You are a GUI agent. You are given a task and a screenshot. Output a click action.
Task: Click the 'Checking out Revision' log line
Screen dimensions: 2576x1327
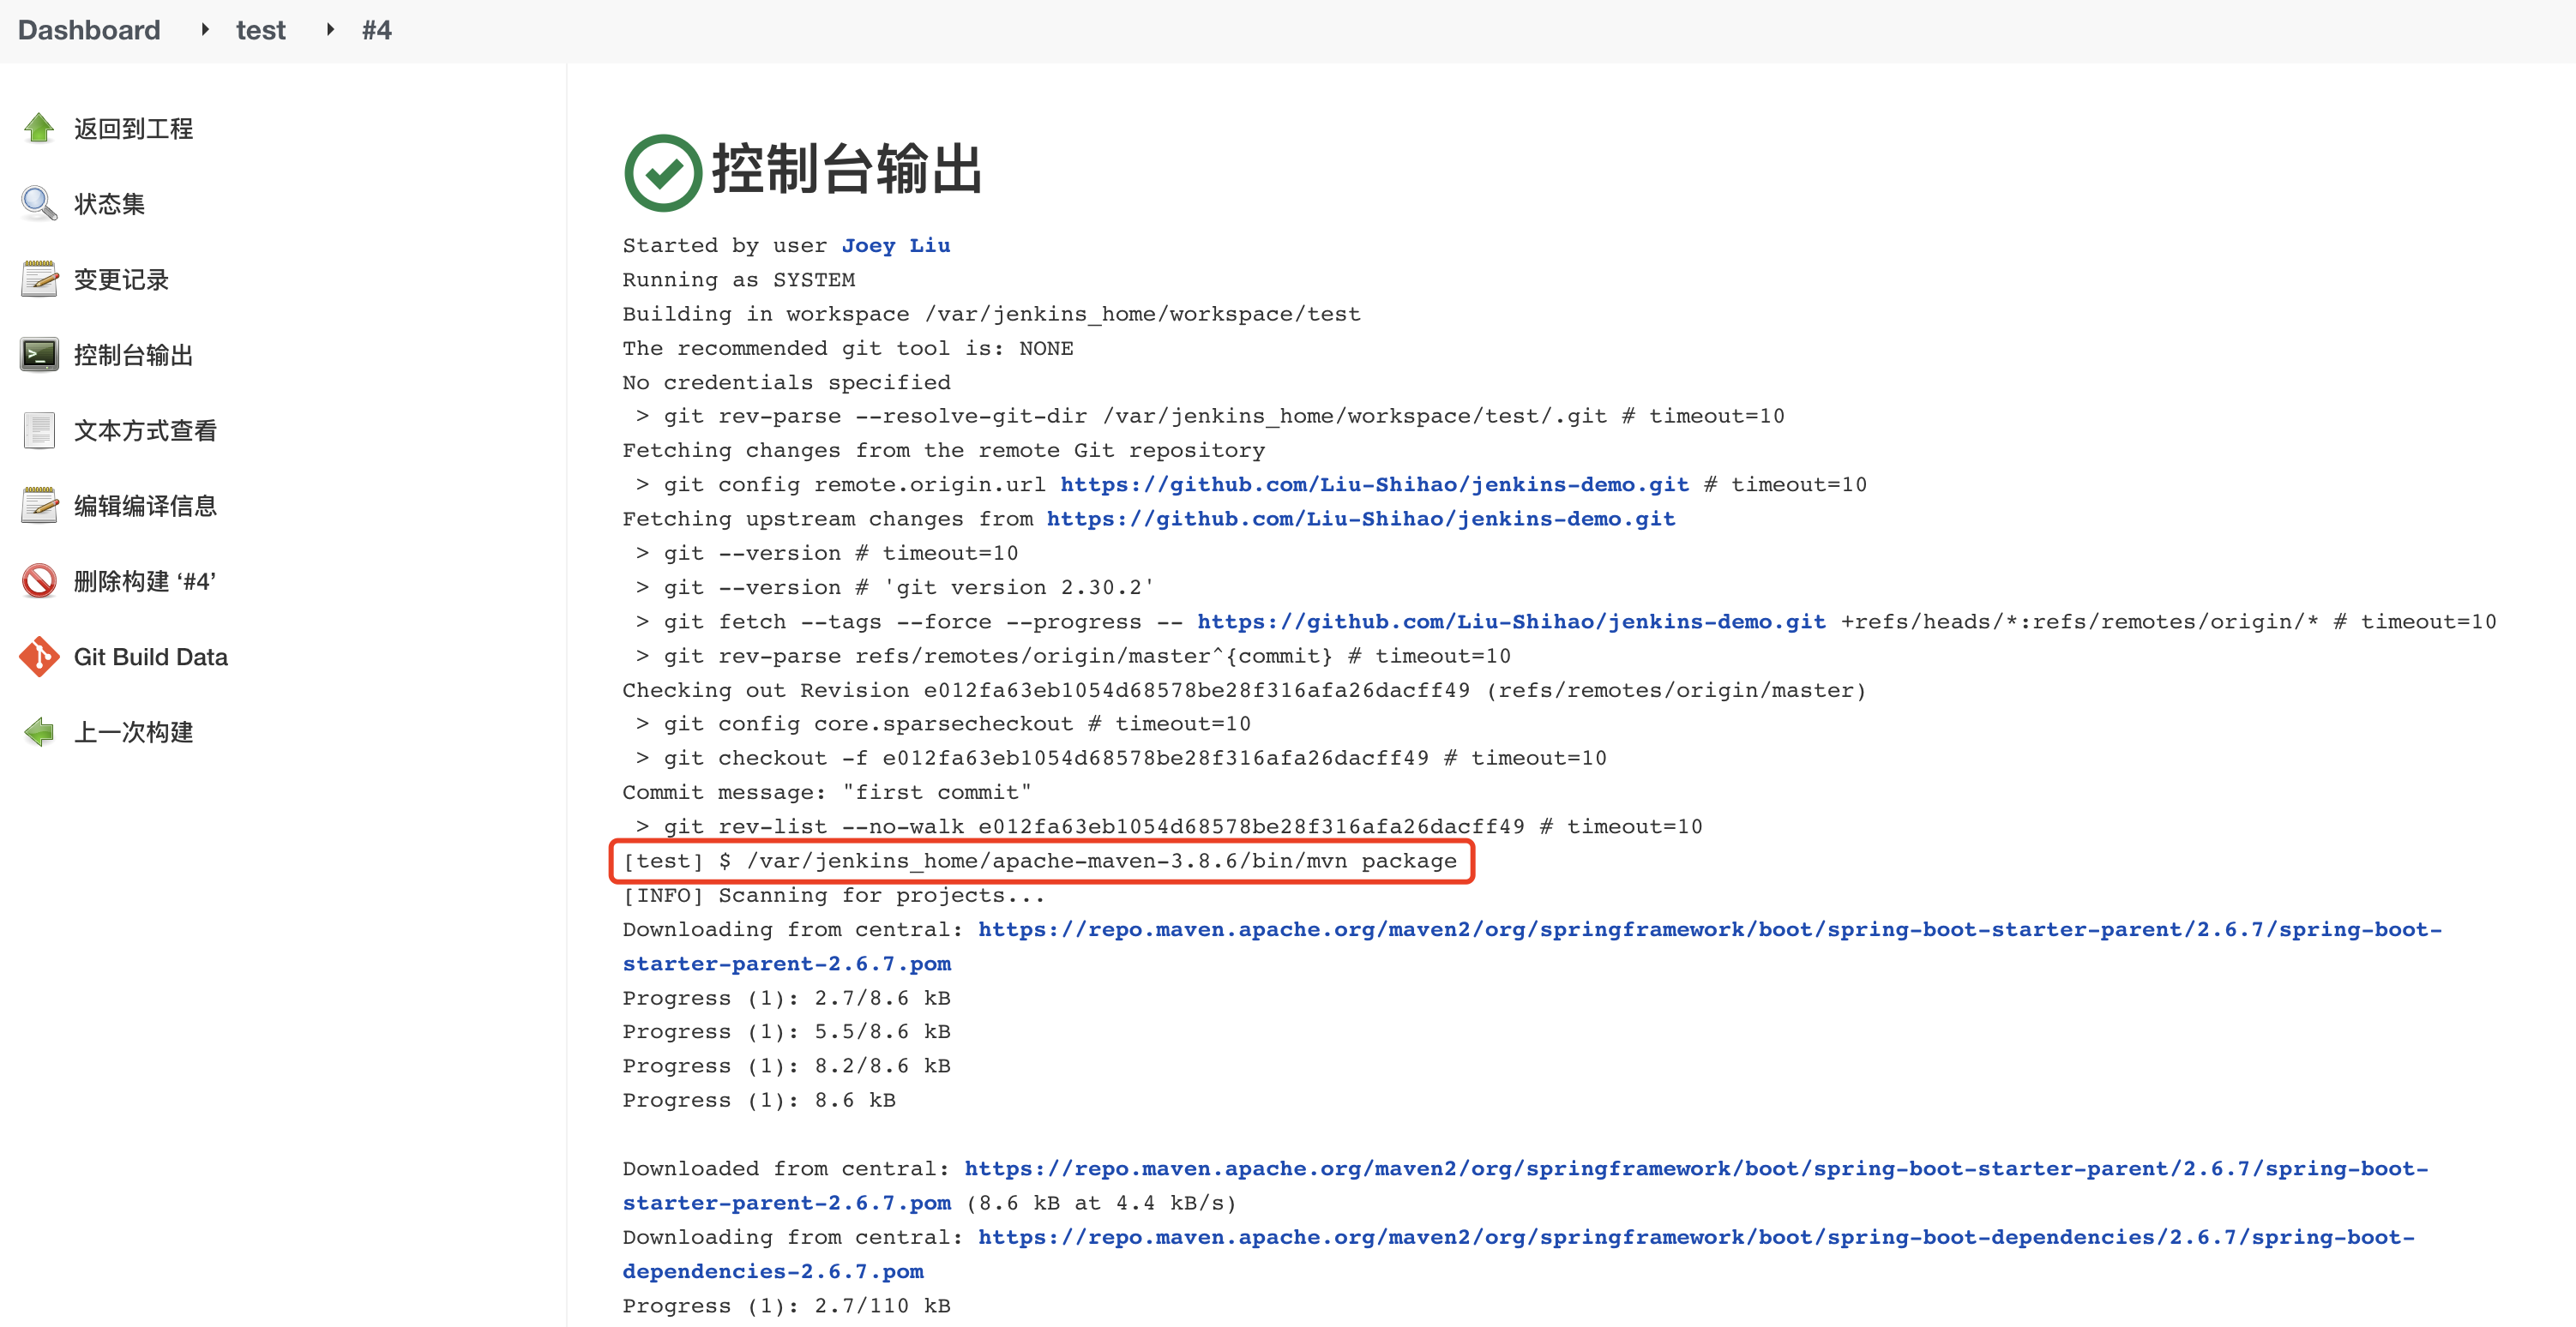pos(1244,690)
